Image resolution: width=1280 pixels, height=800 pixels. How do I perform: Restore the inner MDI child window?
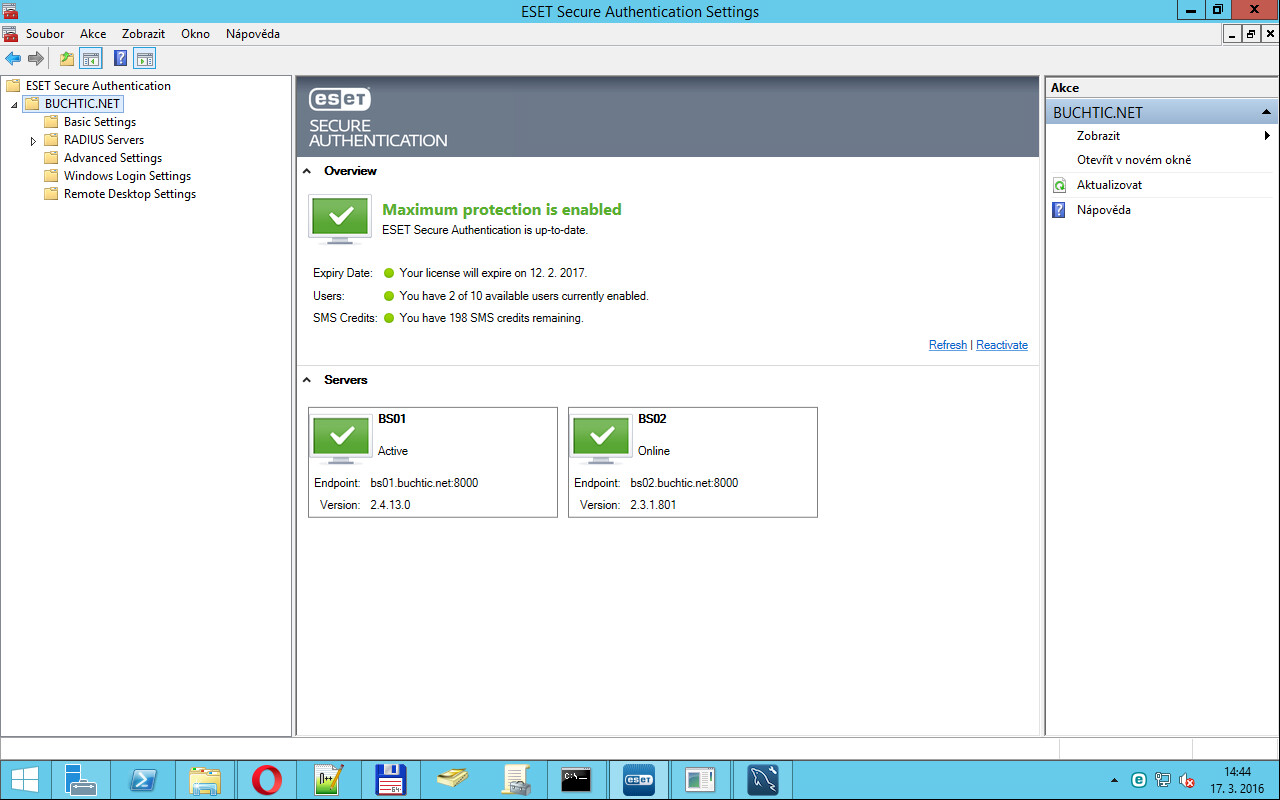(x=1251, y=34)
